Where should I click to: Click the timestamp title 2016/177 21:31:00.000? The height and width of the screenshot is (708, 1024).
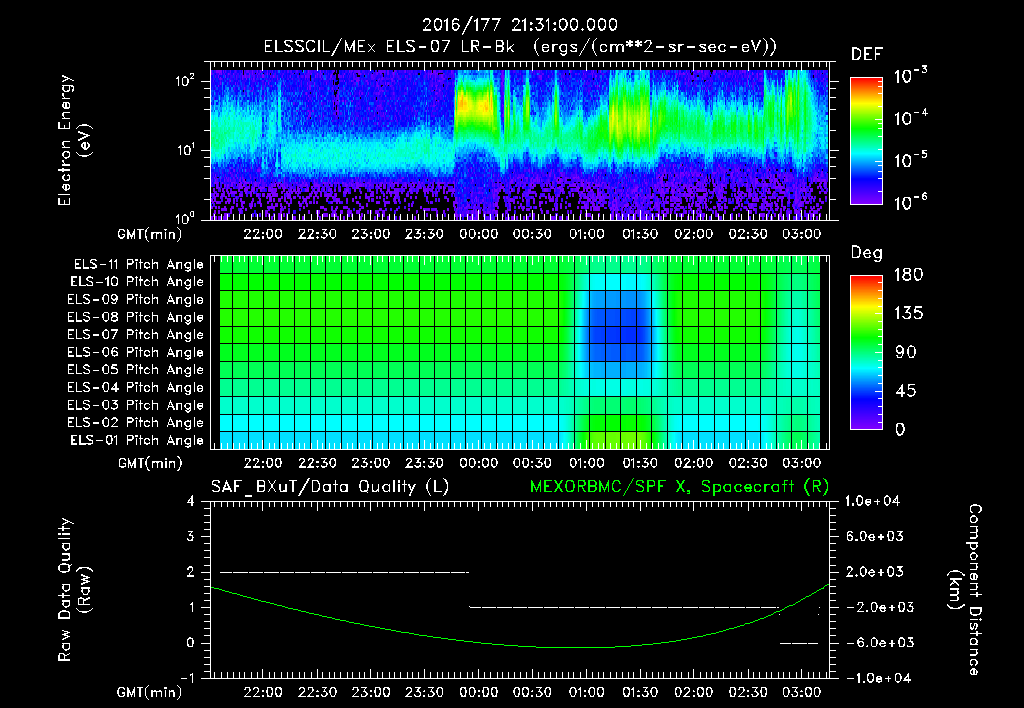pyautogui.click(x=519, y=25)
